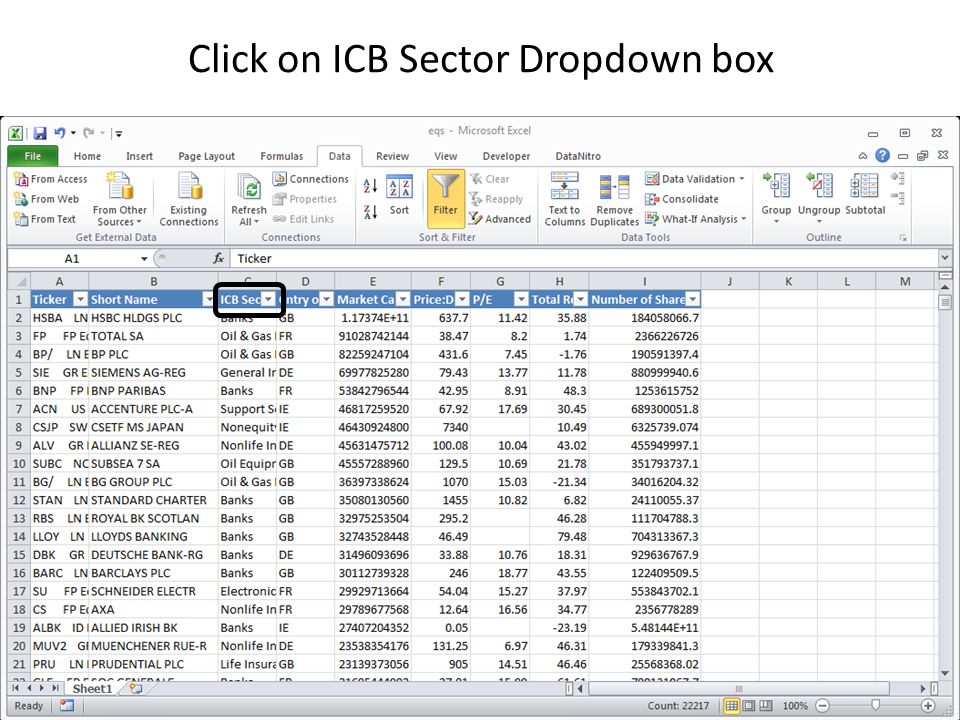The width and height of the screenshot is (960, 720).
Task: Expand the formula bar
Action: coord(945,258)
